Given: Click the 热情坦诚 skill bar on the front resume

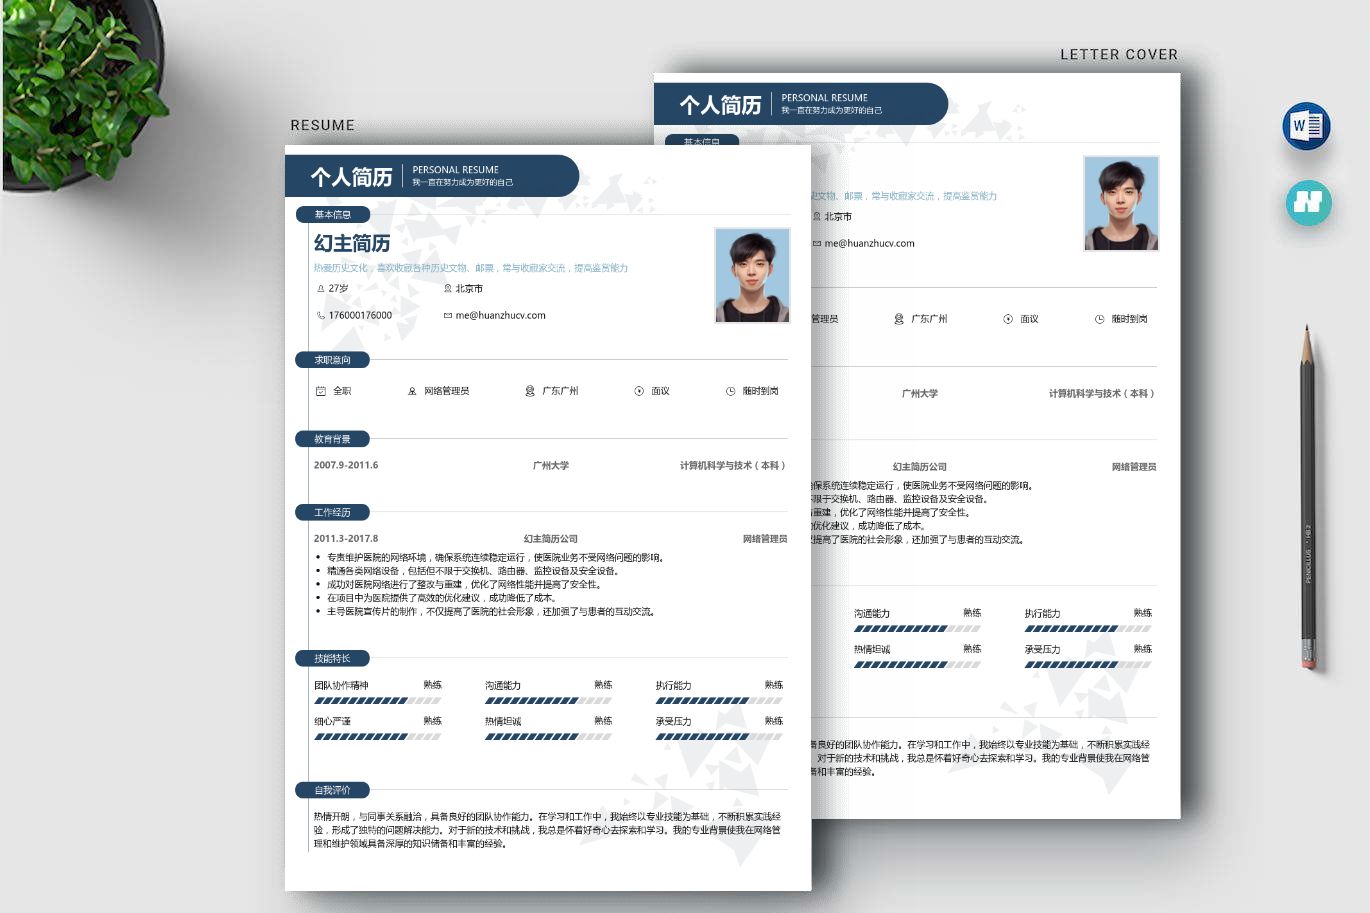Looking at the screenshot, I should [x=548, y=737].
